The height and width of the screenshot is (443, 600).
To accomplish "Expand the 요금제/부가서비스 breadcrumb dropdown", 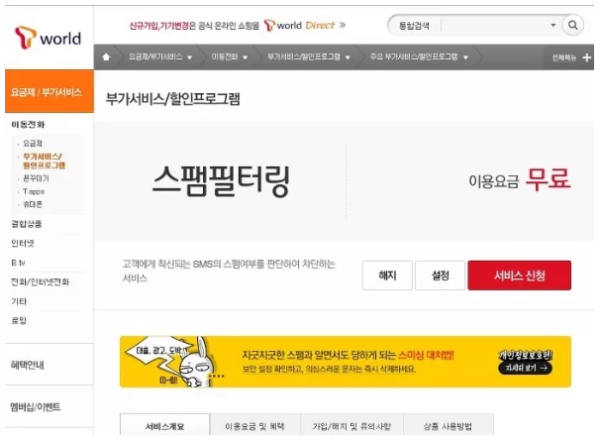I will pos(189,58).
